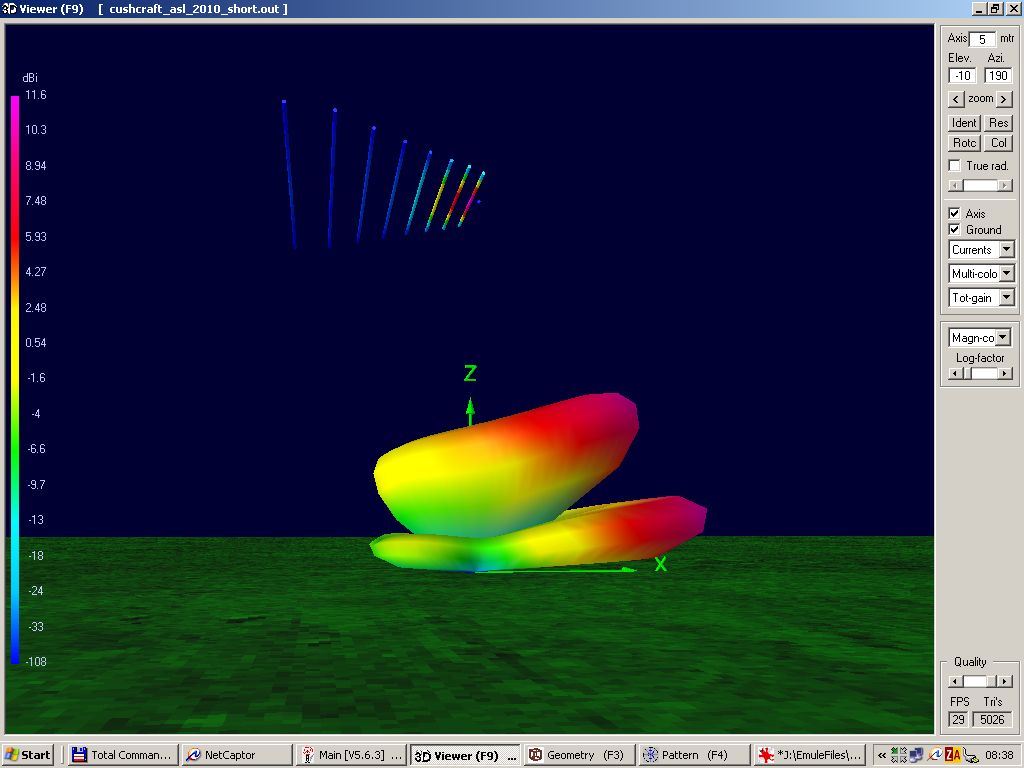
Task: Disable the Ground checkbox
Action: click(955, 230)
